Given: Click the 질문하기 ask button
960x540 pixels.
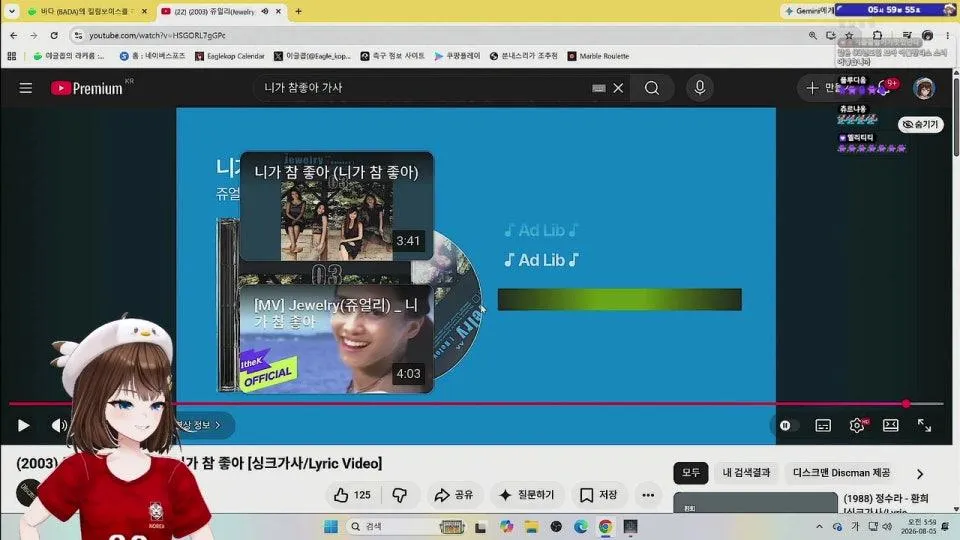Looking at the screenshot, I should click(x=527, y=495).
